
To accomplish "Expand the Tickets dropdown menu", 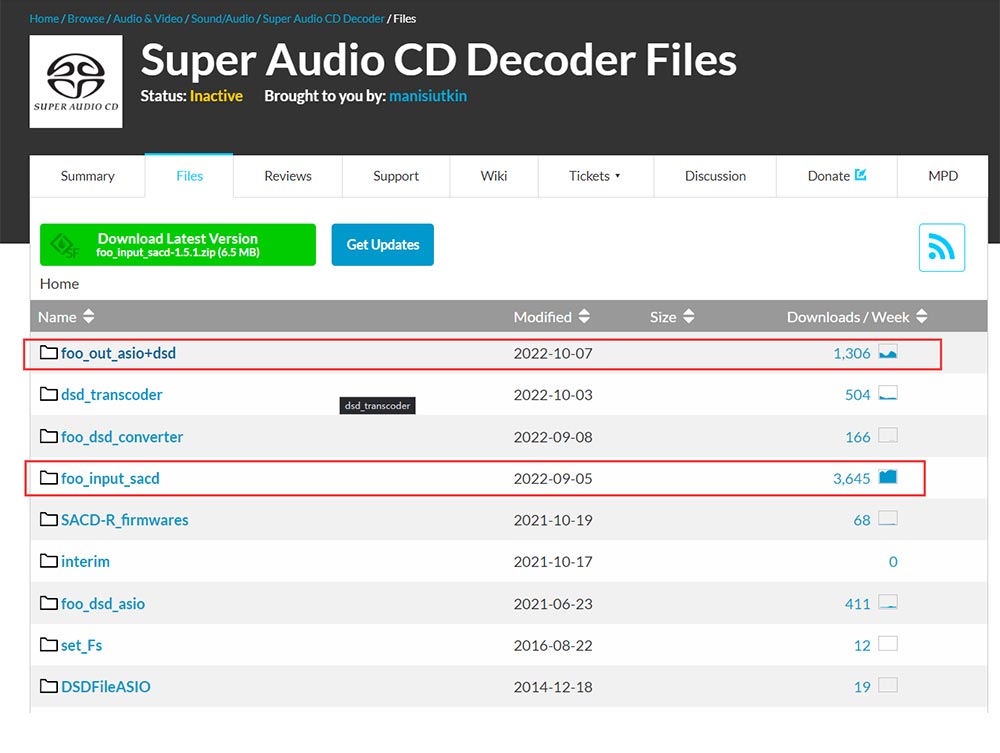I will [x=595, y=176].
